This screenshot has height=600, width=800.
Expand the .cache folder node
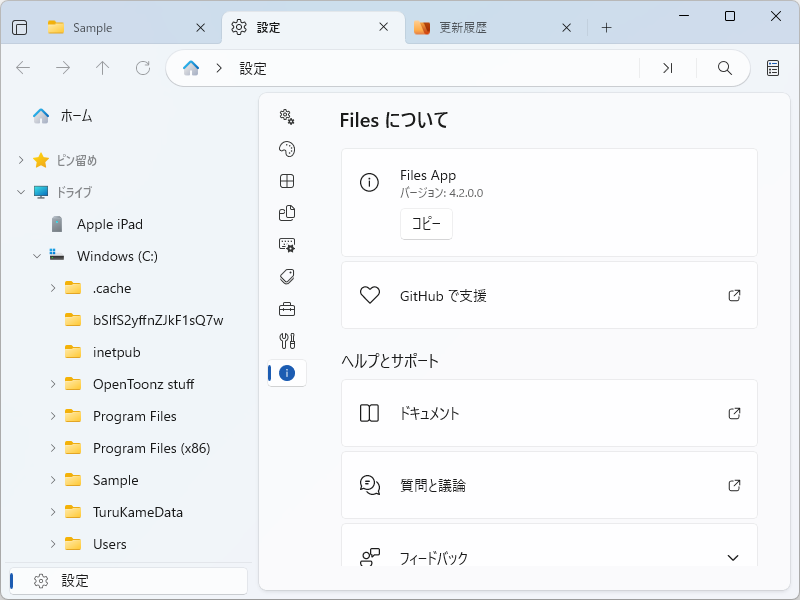tap(53, 288)
